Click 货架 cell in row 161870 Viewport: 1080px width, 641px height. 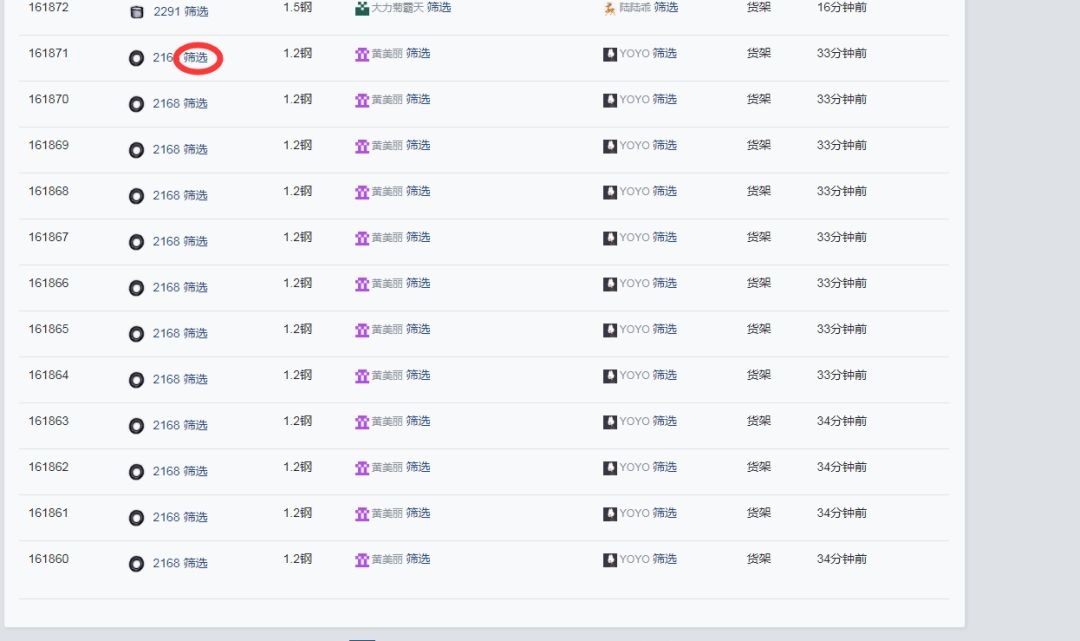(759, 99)
